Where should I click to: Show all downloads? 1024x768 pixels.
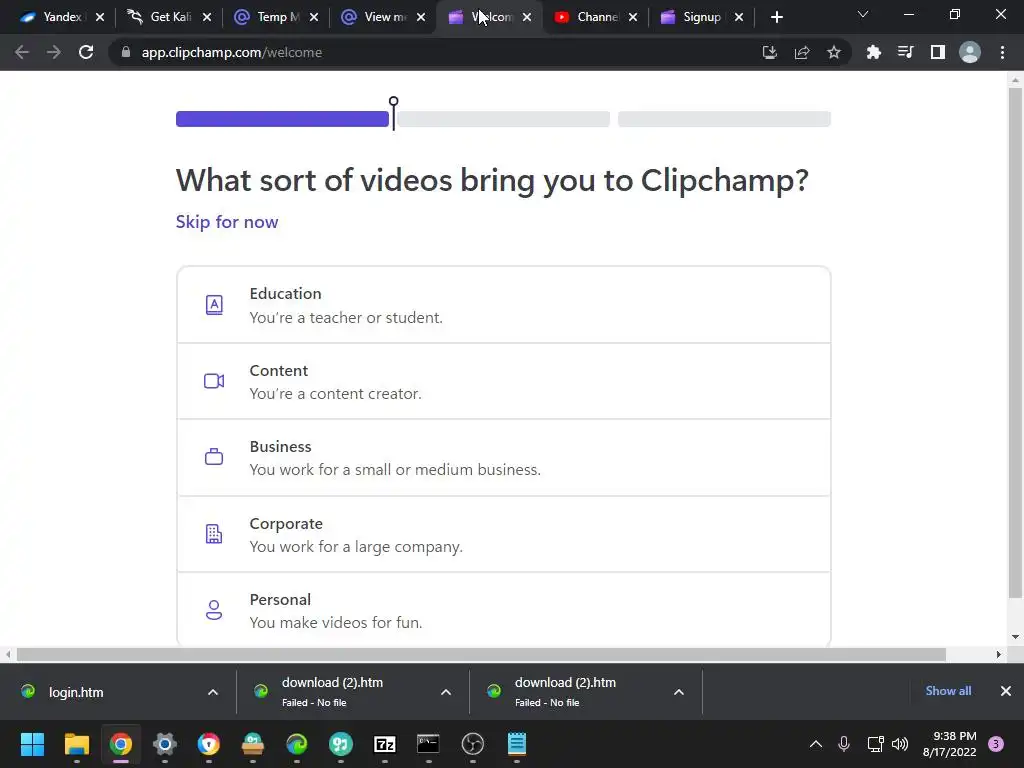pyautogui.click(x=948, y=691)
